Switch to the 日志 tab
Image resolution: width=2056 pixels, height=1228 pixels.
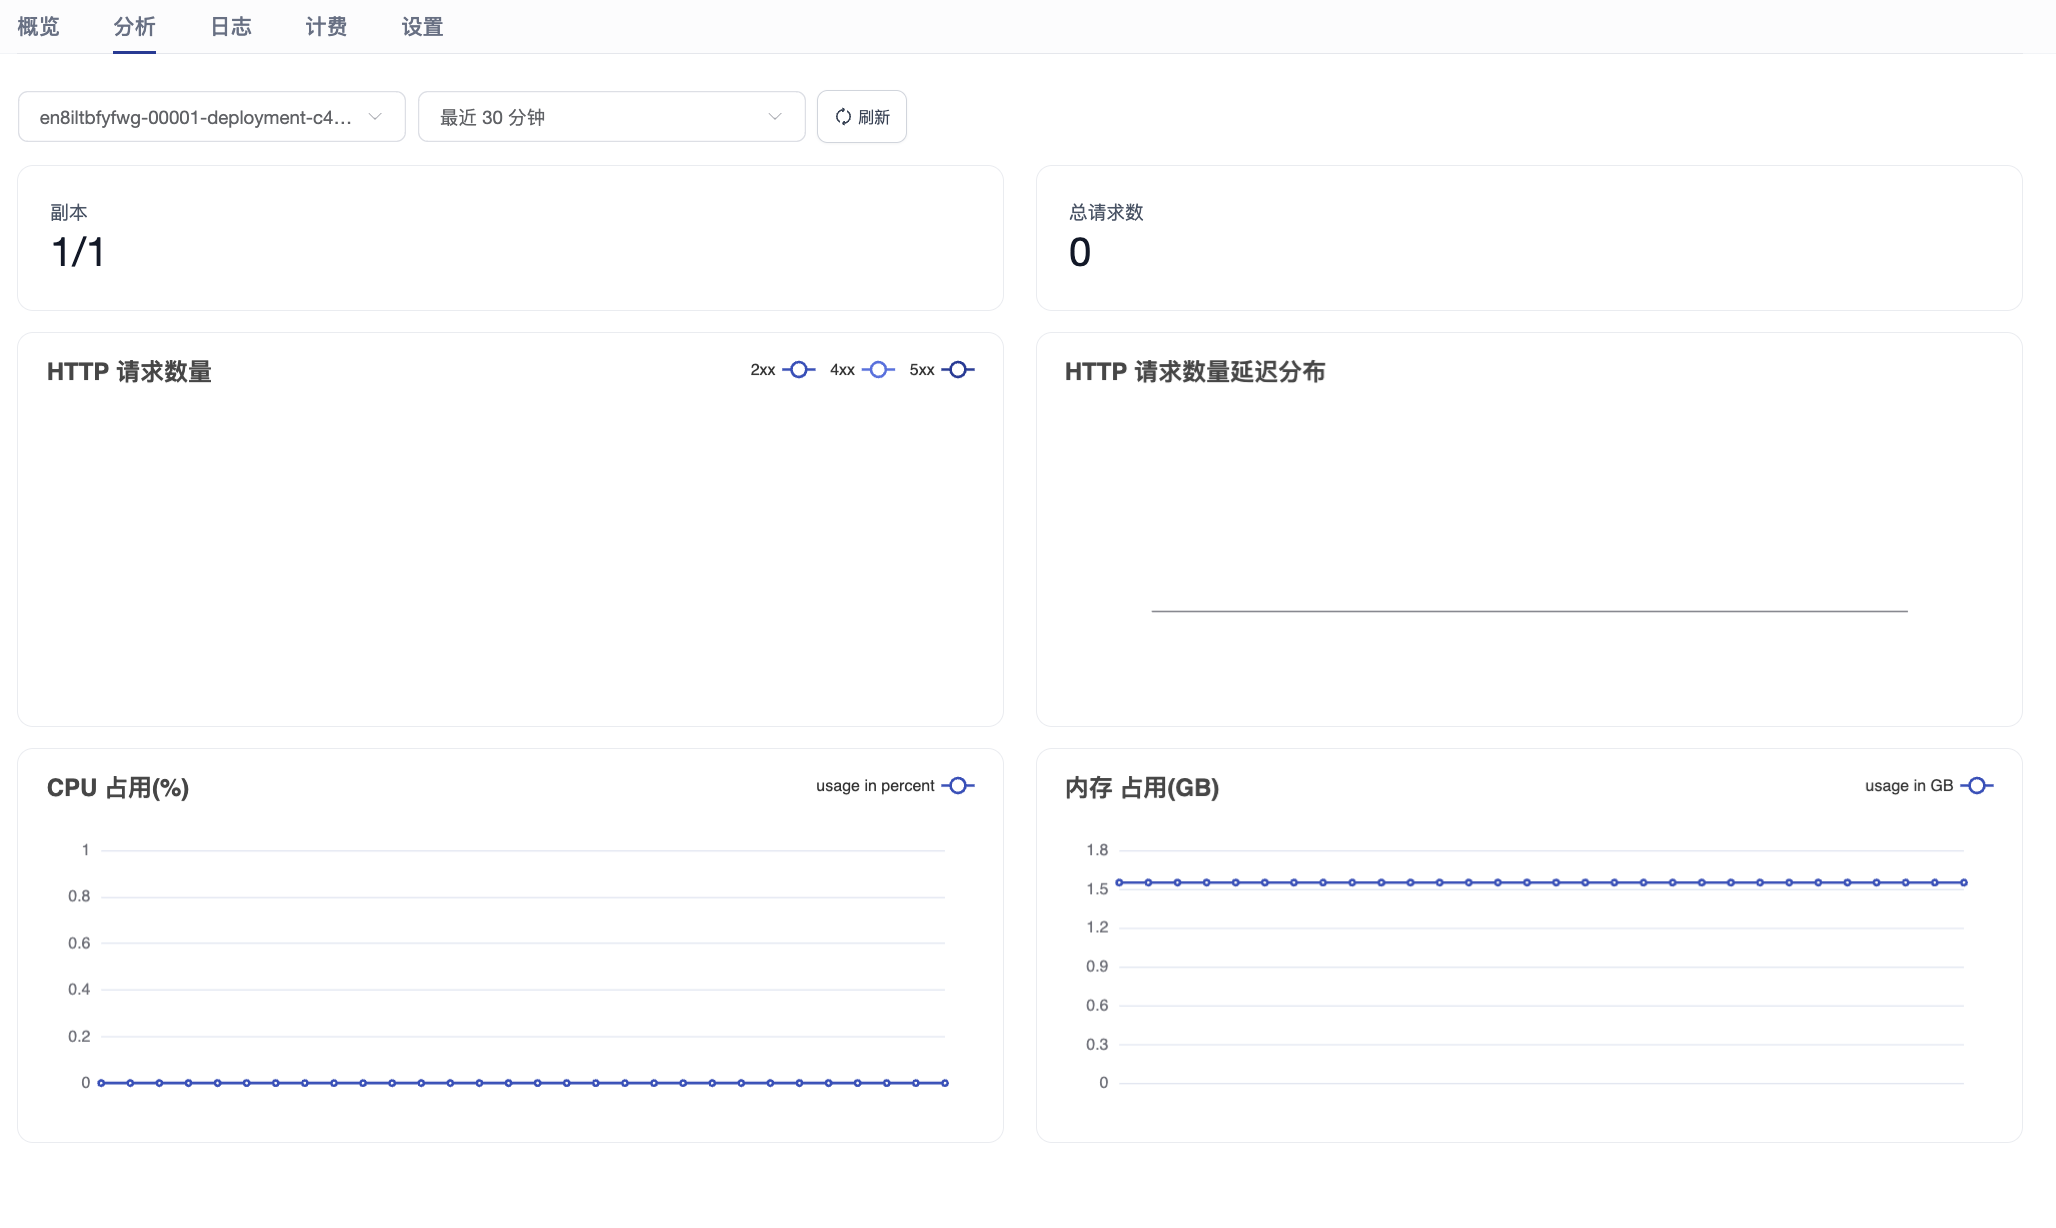230,27
